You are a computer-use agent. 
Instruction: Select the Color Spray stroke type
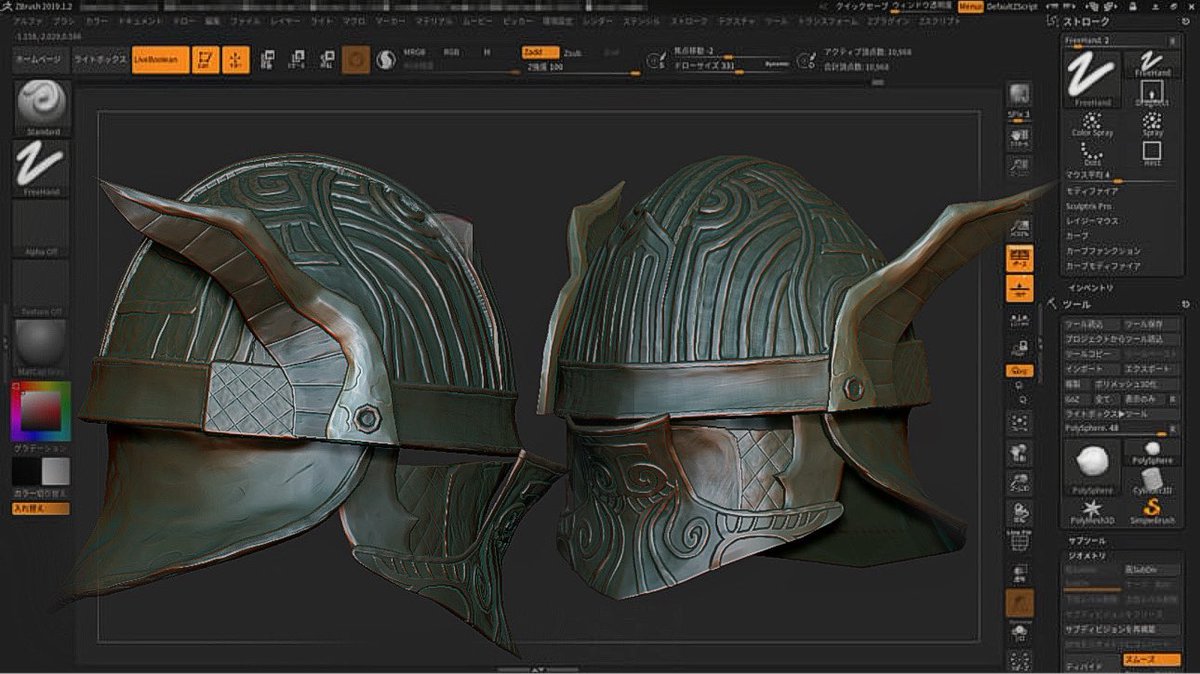[1093, 122]
